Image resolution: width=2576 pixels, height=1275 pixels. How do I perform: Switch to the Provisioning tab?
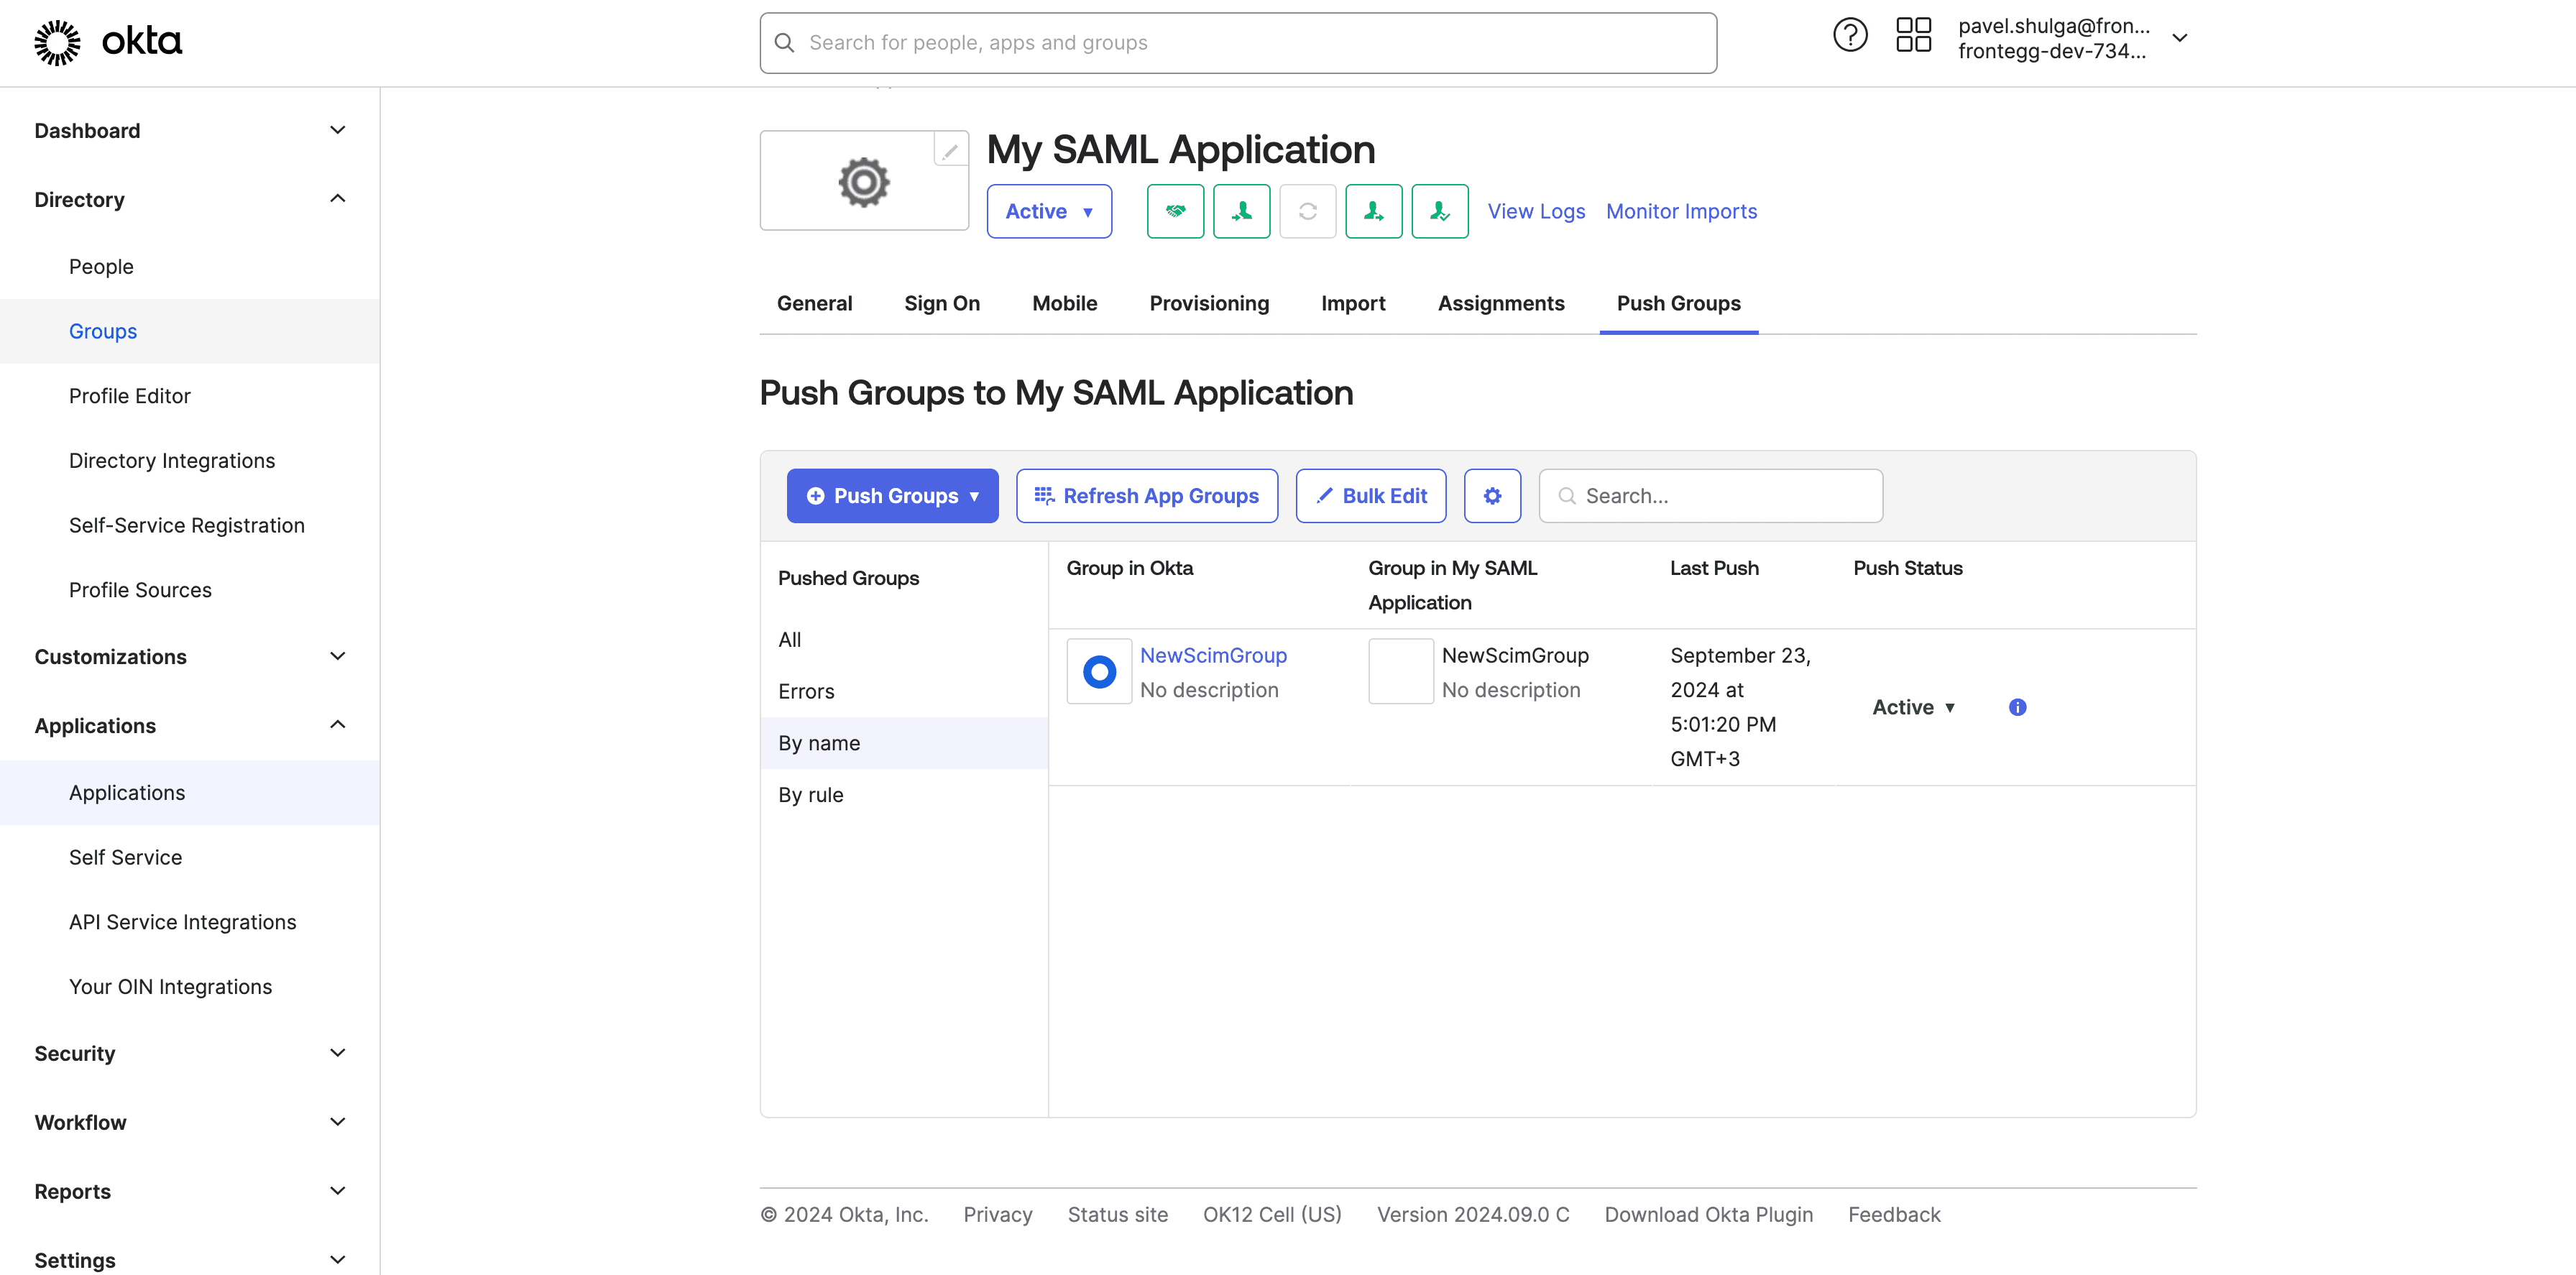[x=1209, y=303]
